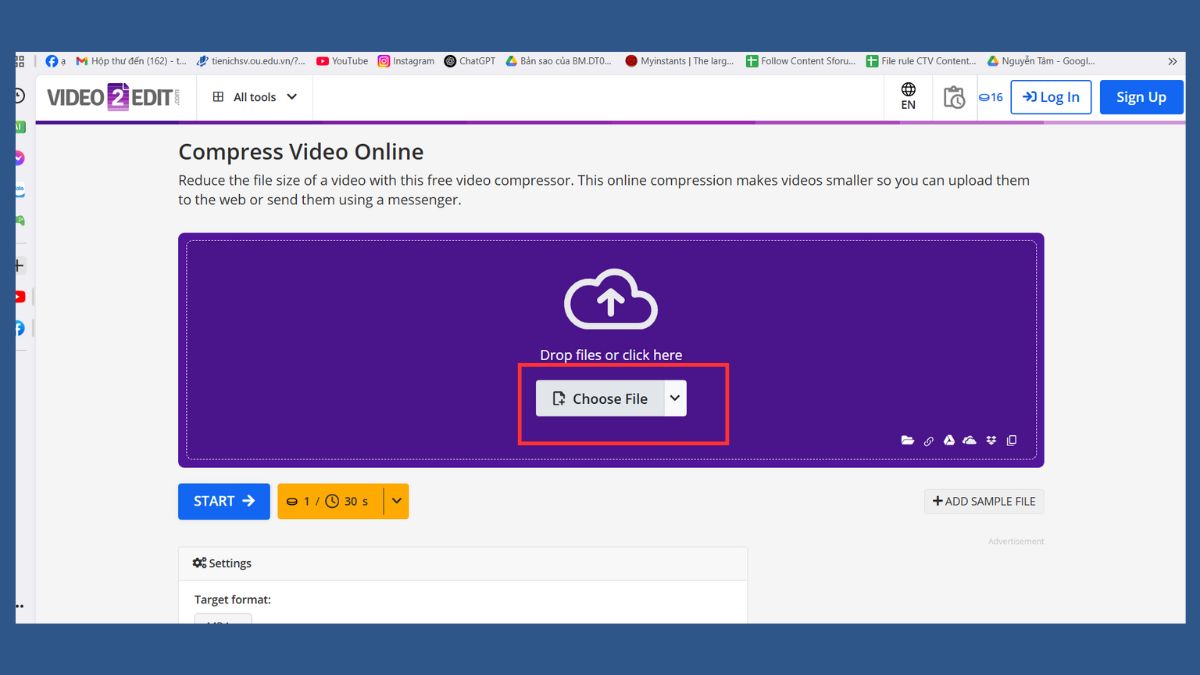Show more bookmarks with the double chevron
The image size is (1200, 675).
[x=1172, y=61]
